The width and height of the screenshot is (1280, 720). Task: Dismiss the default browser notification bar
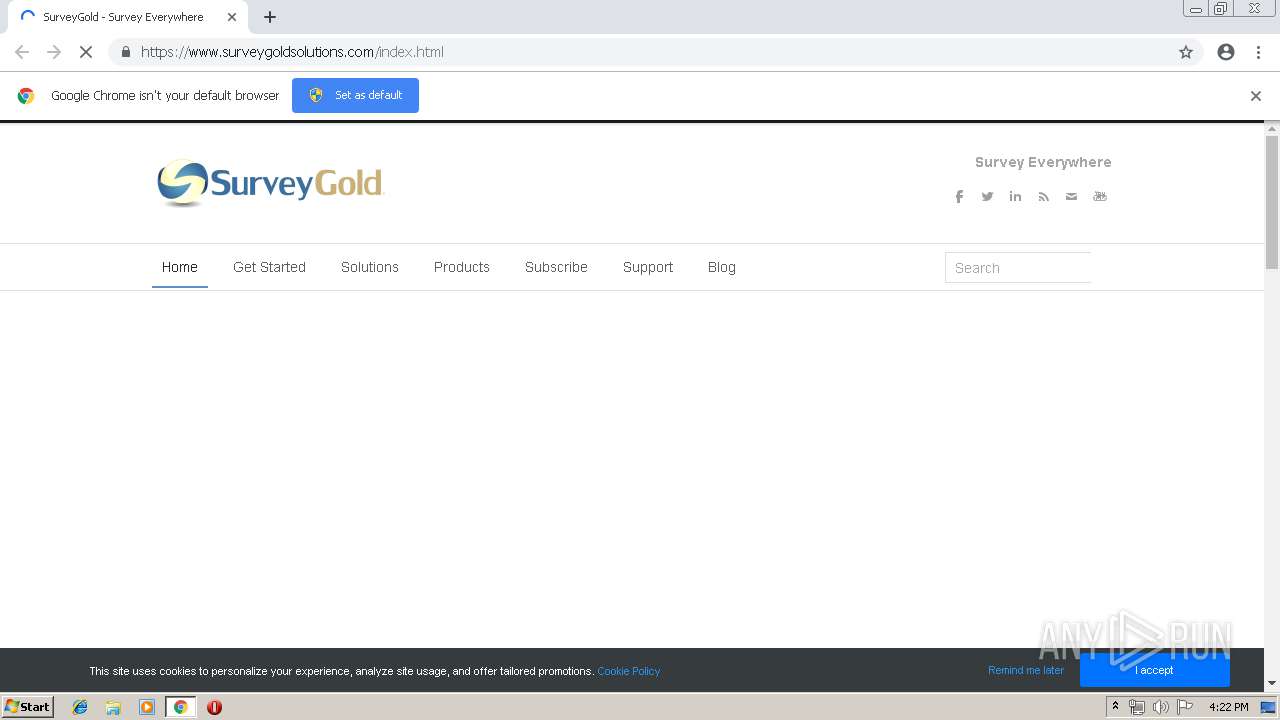[1256, 96]
